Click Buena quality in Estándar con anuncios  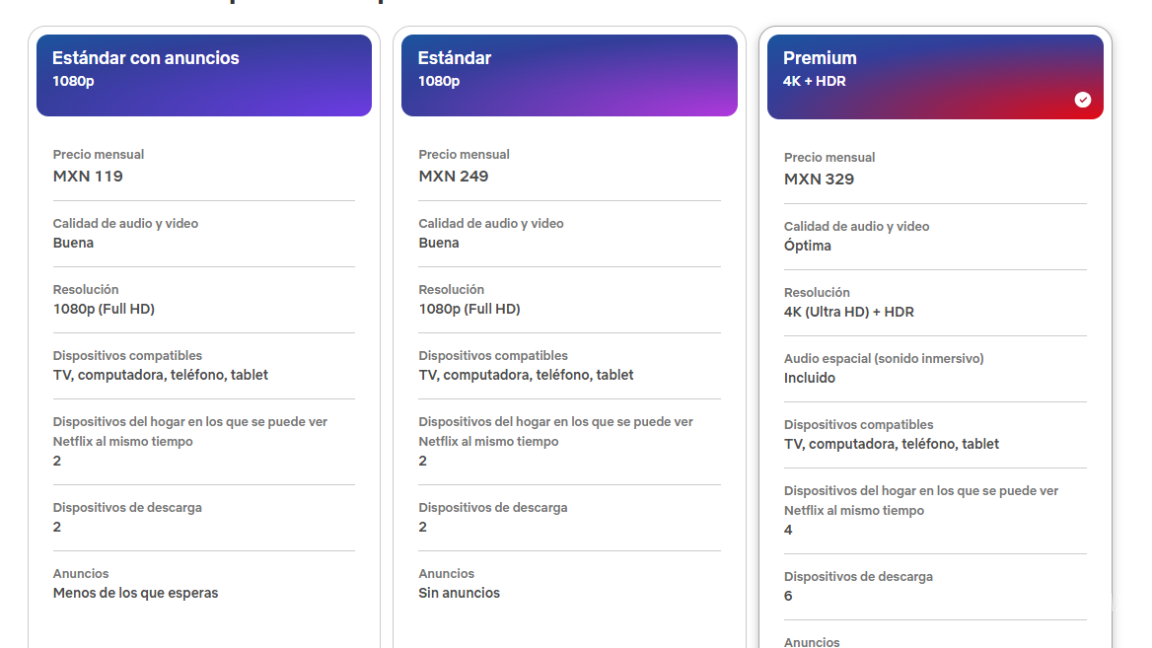coord(73,243)
